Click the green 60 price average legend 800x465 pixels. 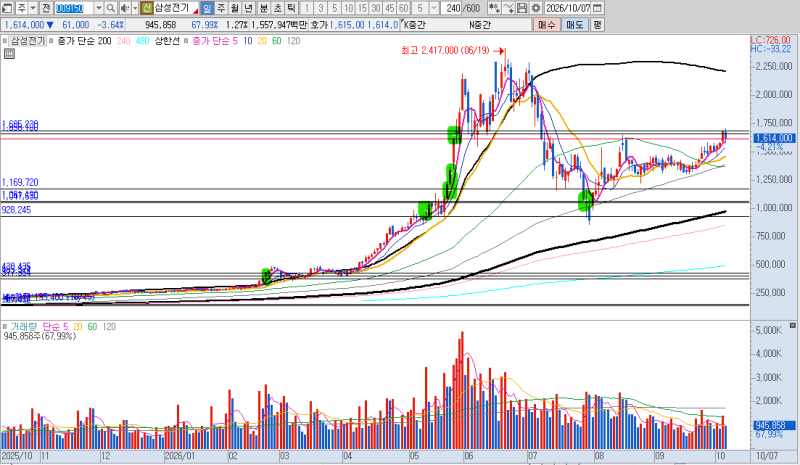point(277,41)
